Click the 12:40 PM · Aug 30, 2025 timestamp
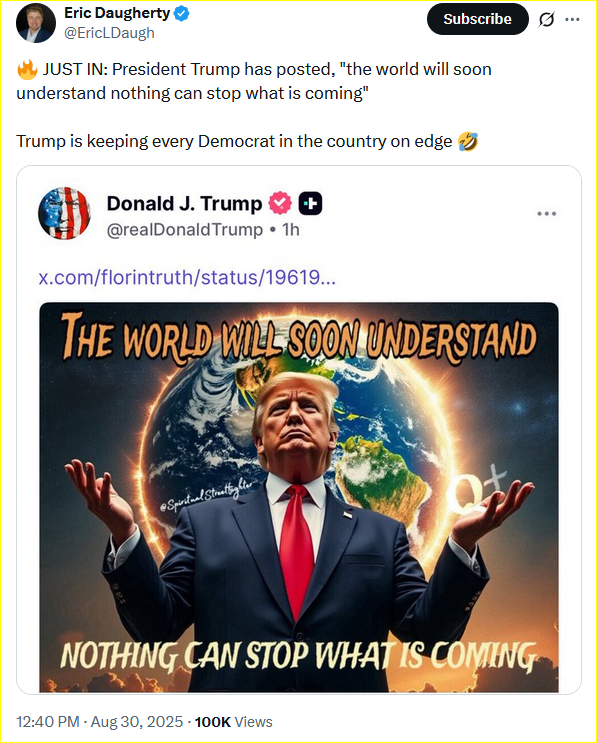Viewport: 597px width, 743px height. [100, 722]
